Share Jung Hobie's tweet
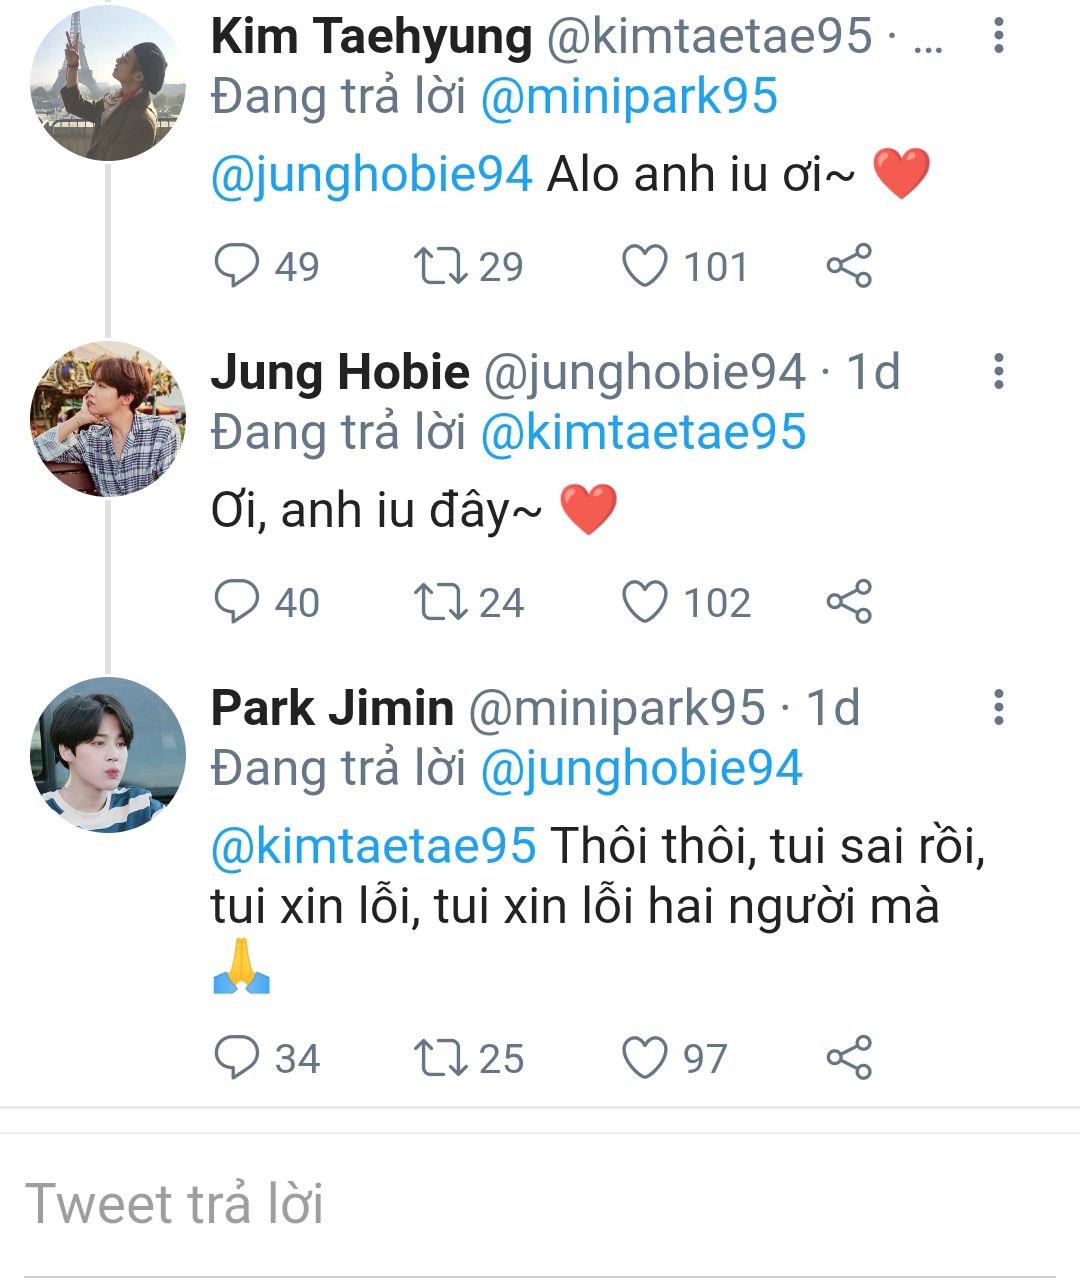 (849, 602)
